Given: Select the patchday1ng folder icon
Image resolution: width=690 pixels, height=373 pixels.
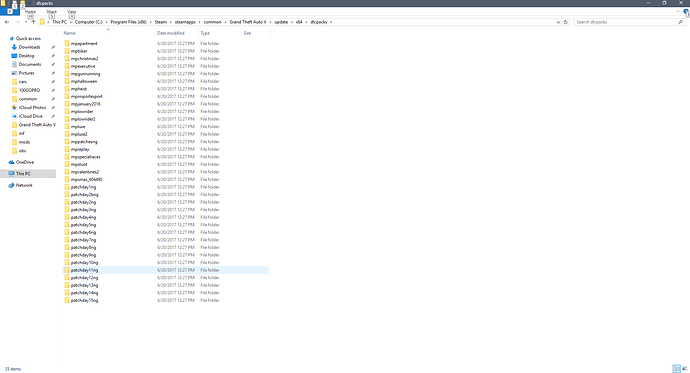Looking at the screenshot, I should click(x=67, y=187).
